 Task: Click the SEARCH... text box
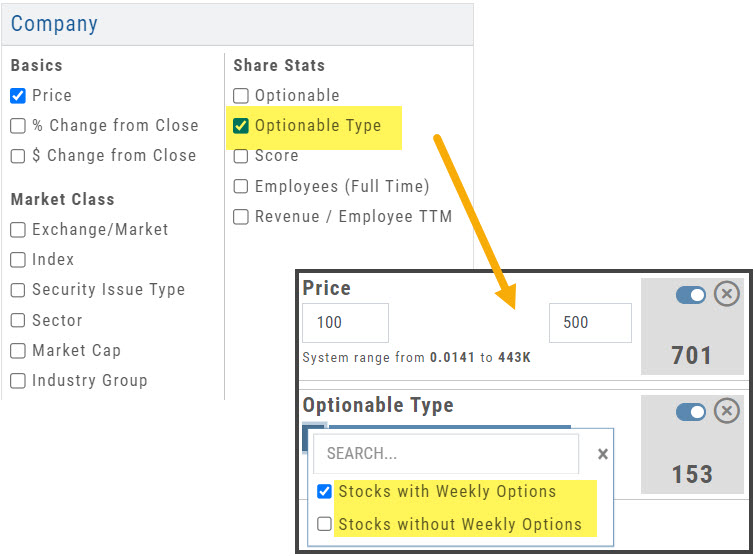(x=446, y=454)
